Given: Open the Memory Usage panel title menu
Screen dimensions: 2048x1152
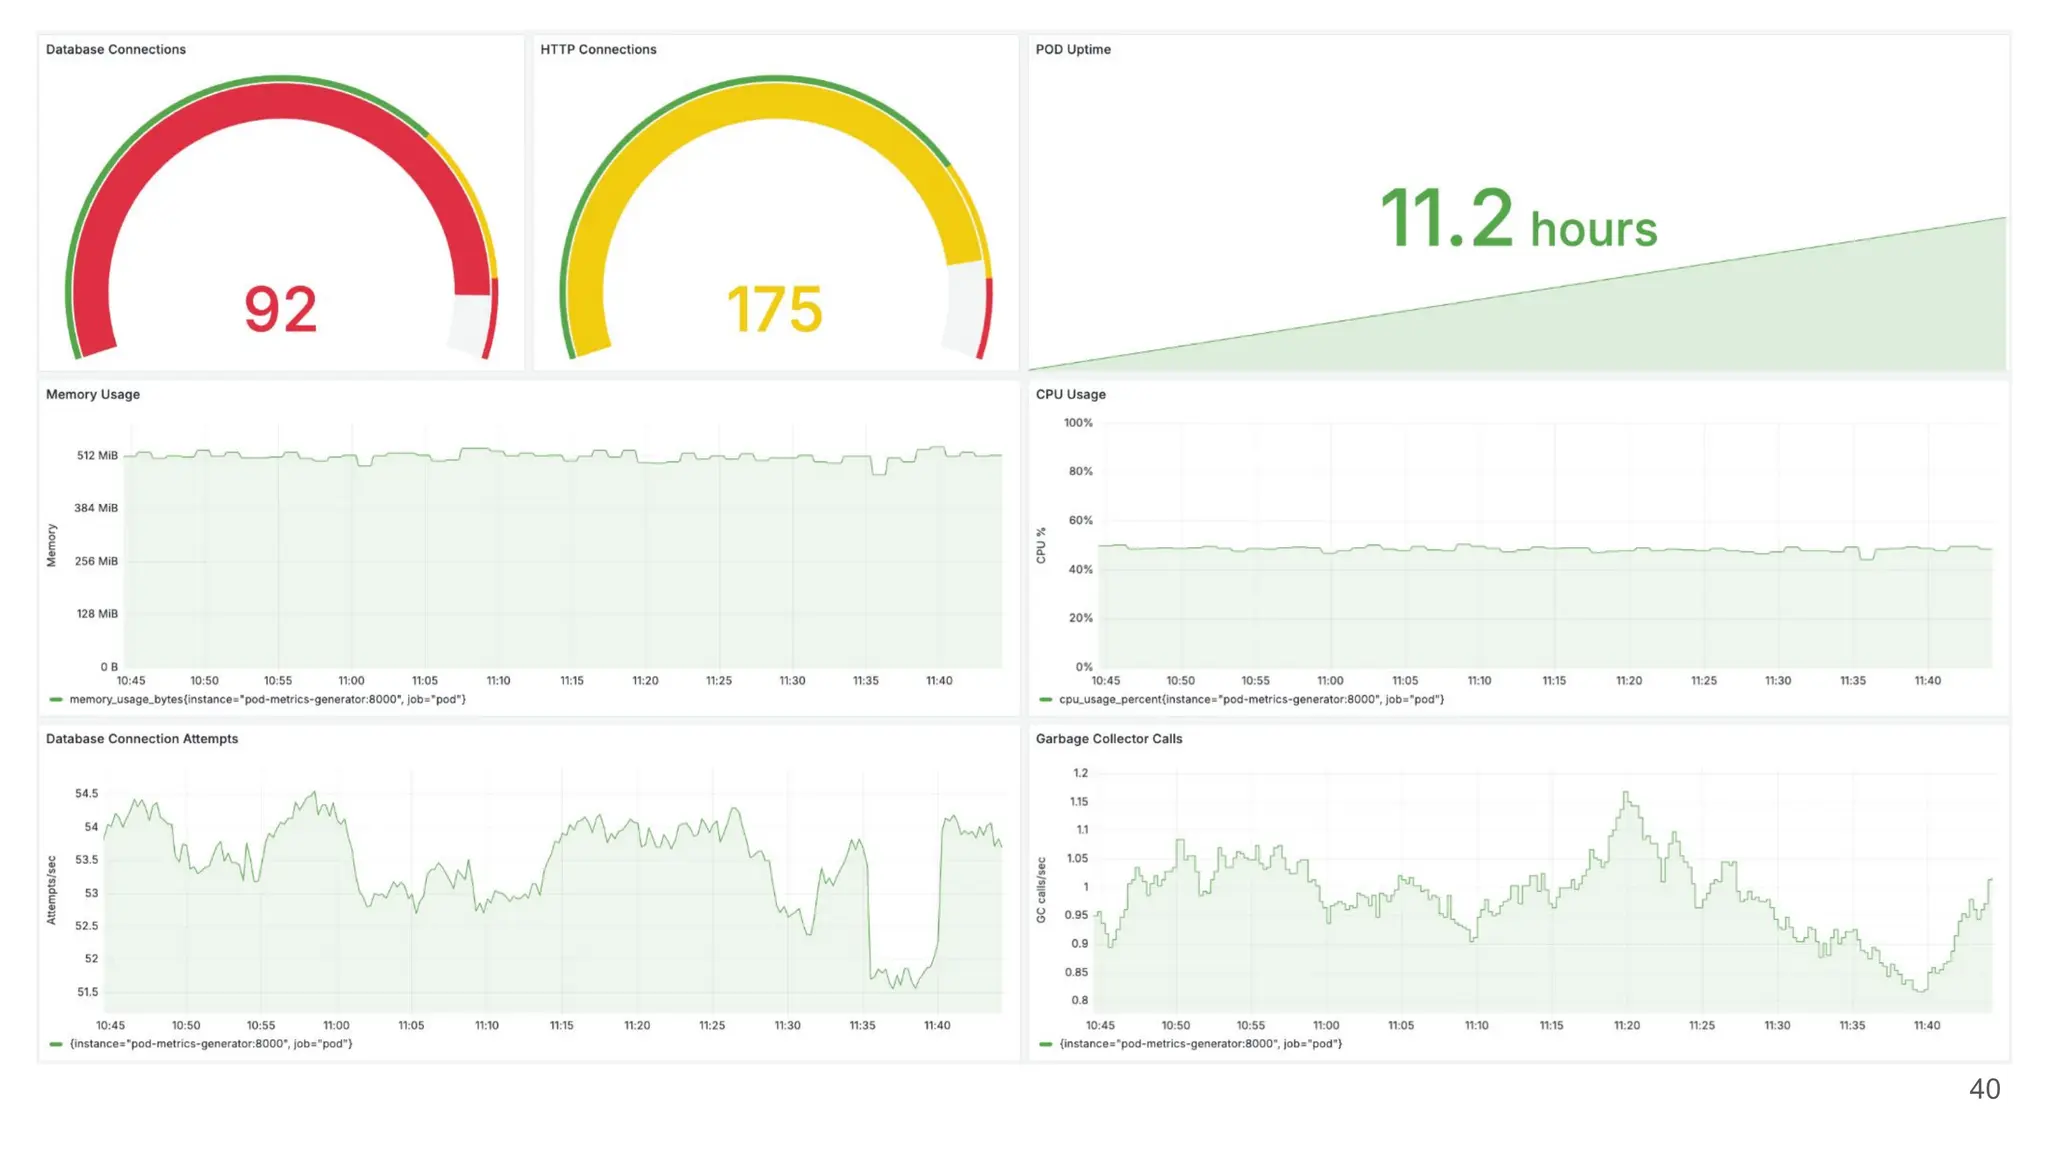Looking at the screenshot, I should pyautogui.click(x=92, y=394).
